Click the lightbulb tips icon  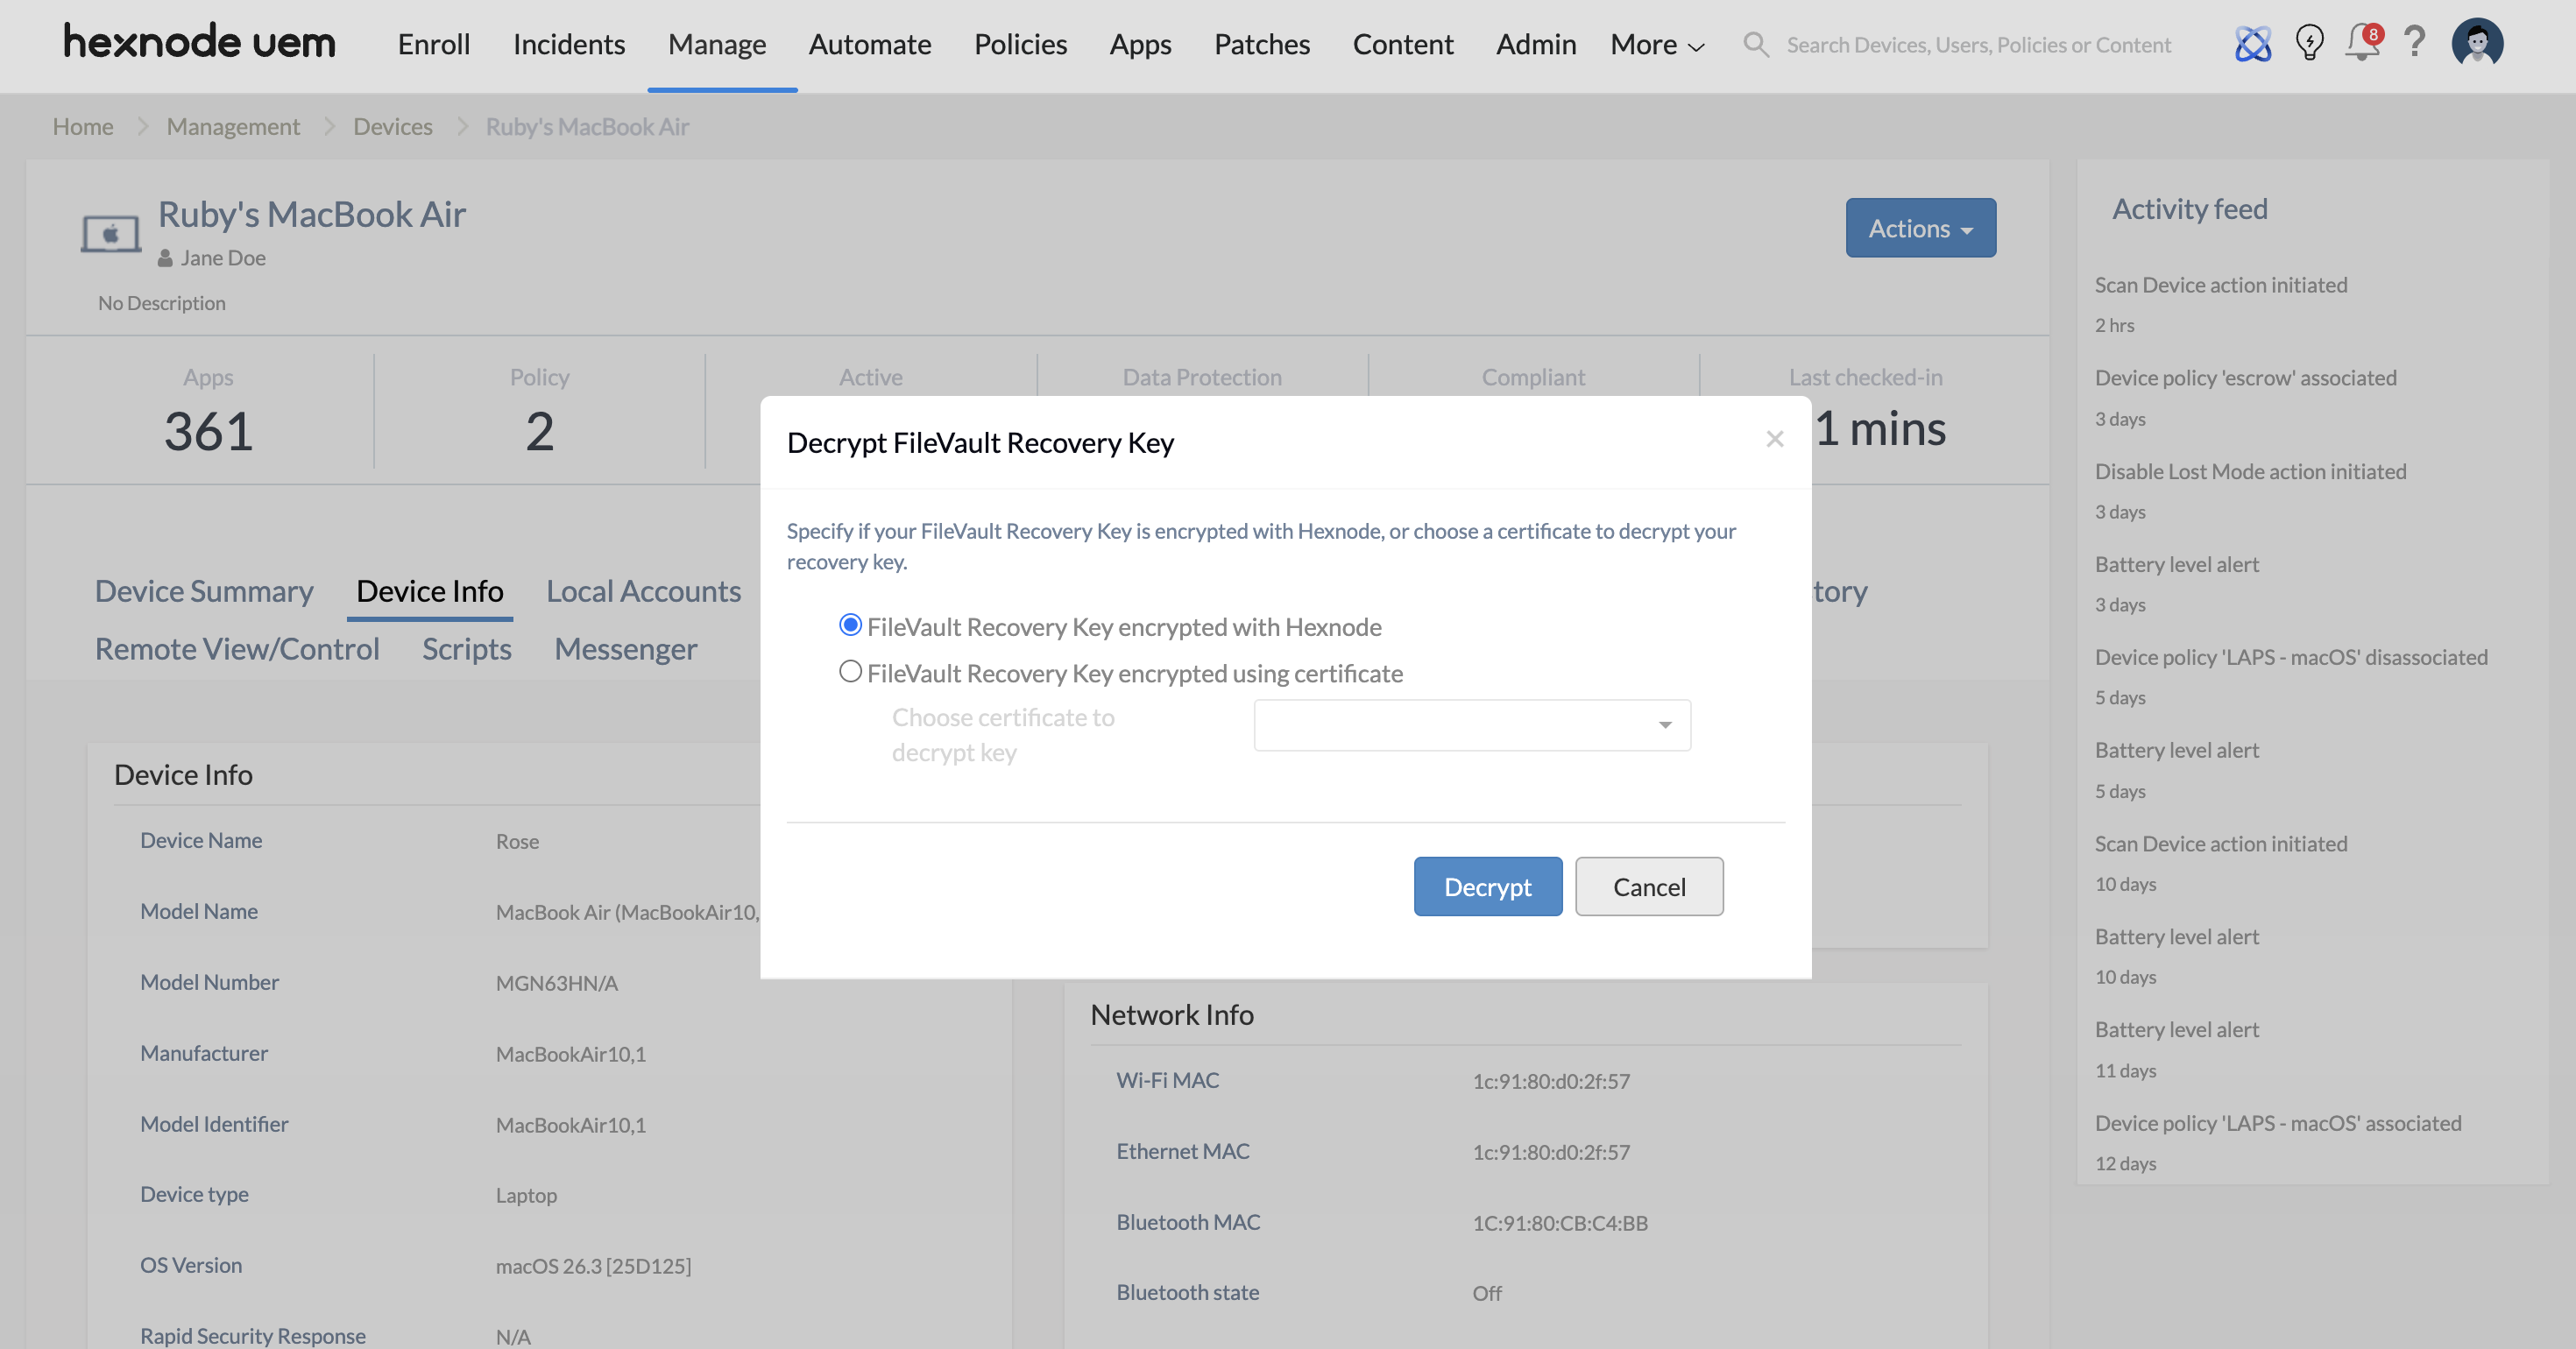click(x=2309, y=43)
